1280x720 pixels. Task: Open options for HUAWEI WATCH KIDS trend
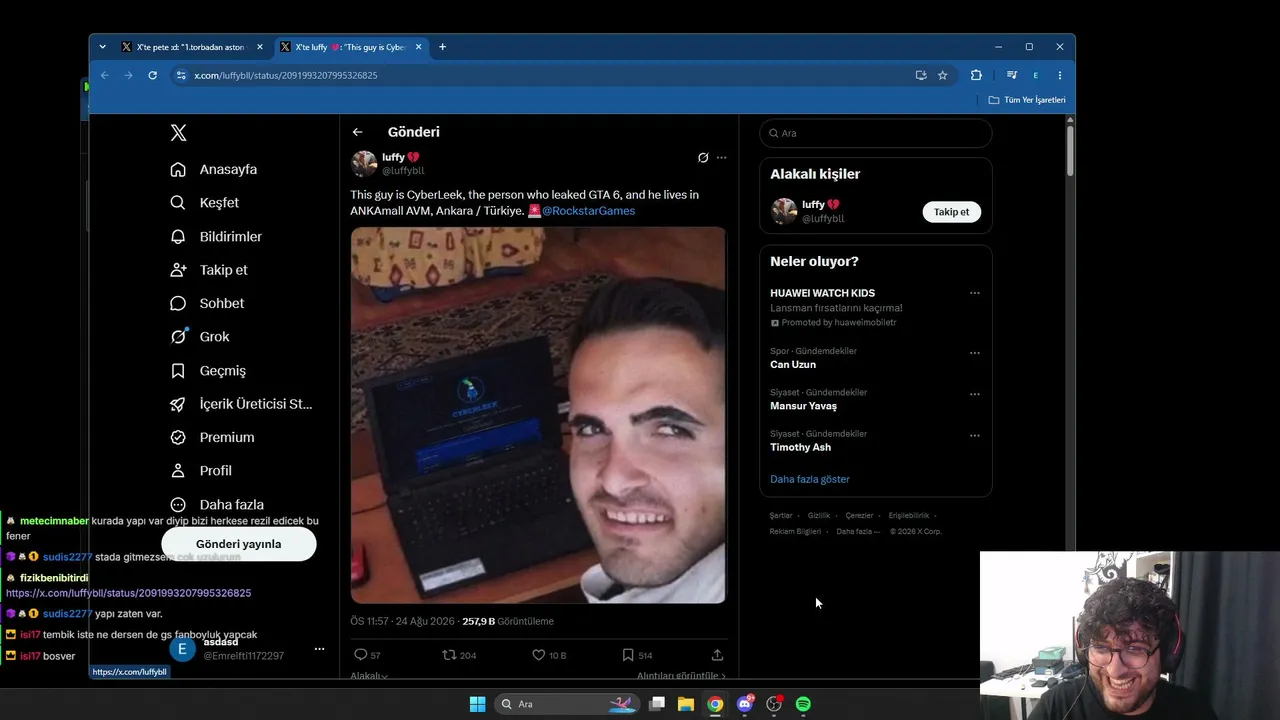pos(975,293)
